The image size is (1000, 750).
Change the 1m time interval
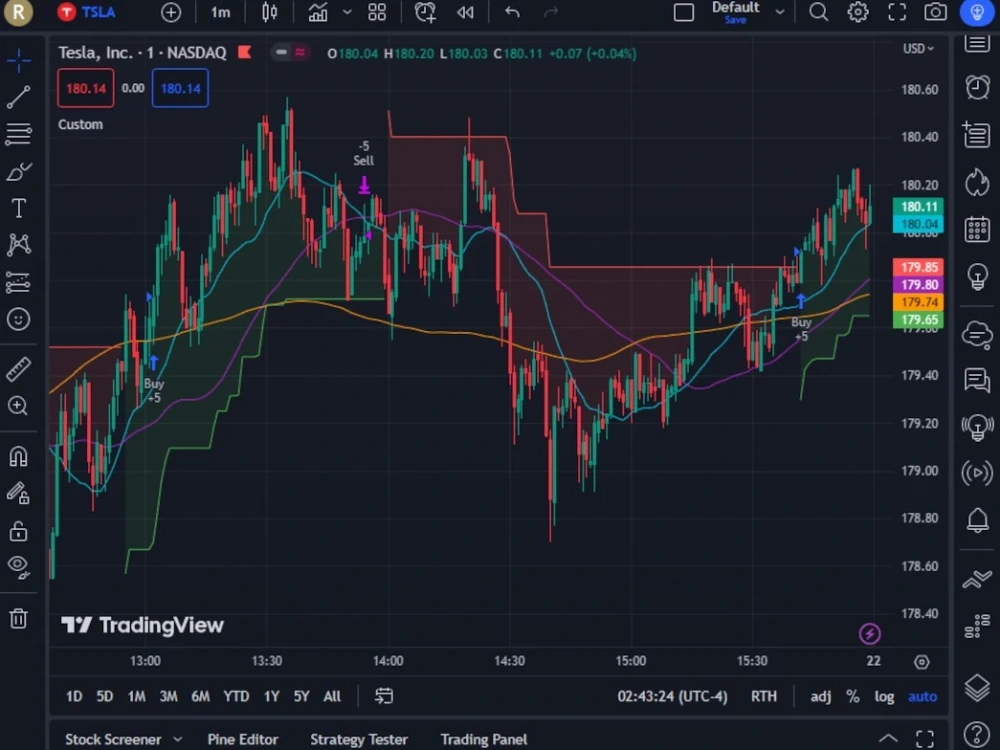coord(221,12)
